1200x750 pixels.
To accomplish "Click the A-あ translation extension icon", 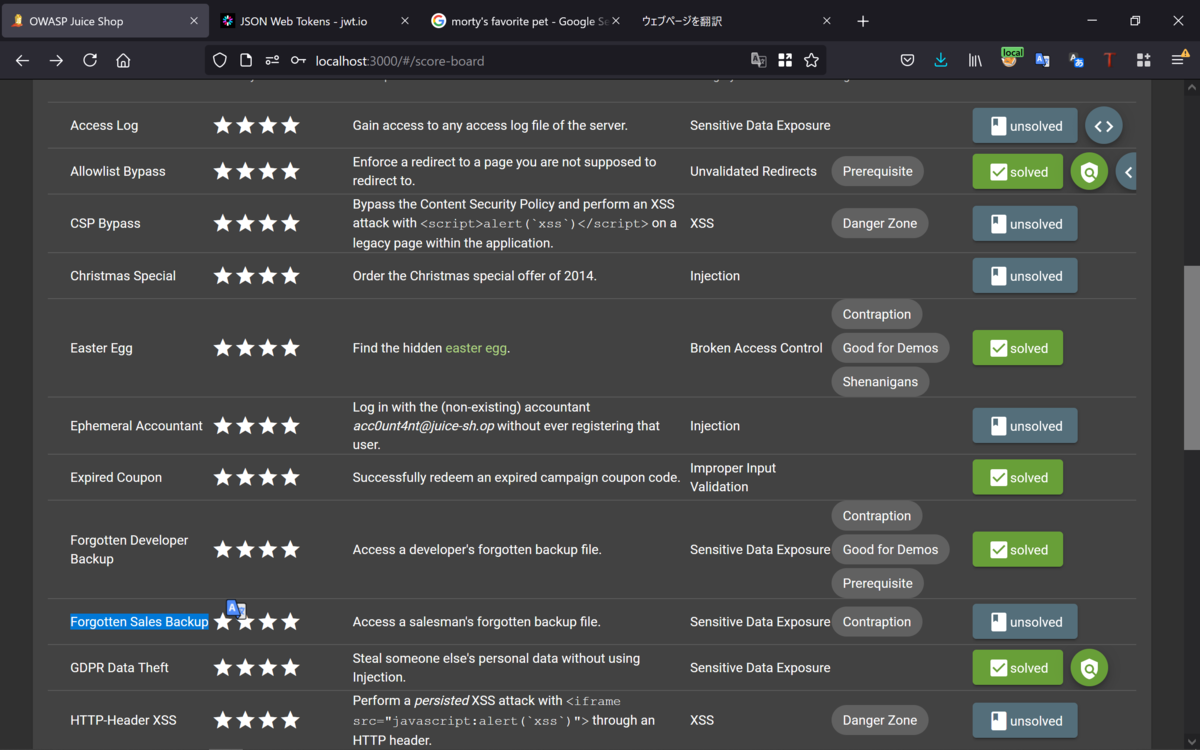I will pyautogui.click(x=1076, y=60).
